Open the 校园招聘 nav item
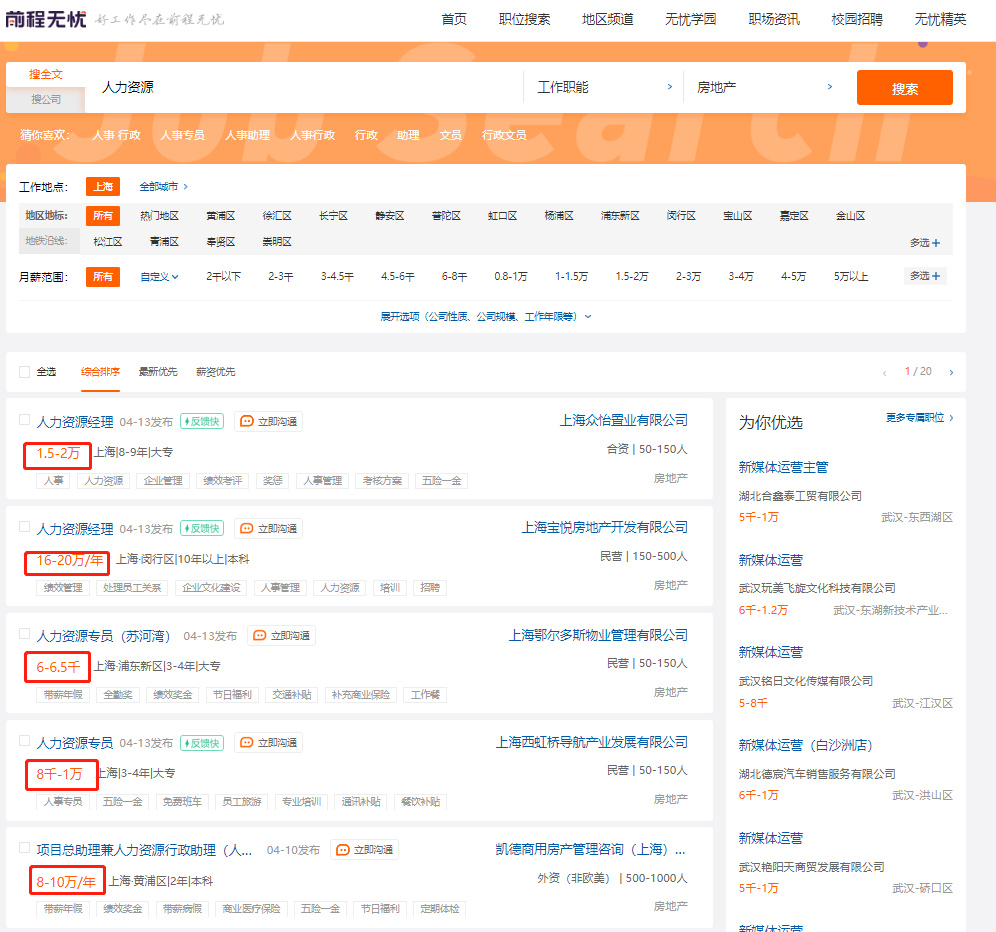 [x=857, y=20]
